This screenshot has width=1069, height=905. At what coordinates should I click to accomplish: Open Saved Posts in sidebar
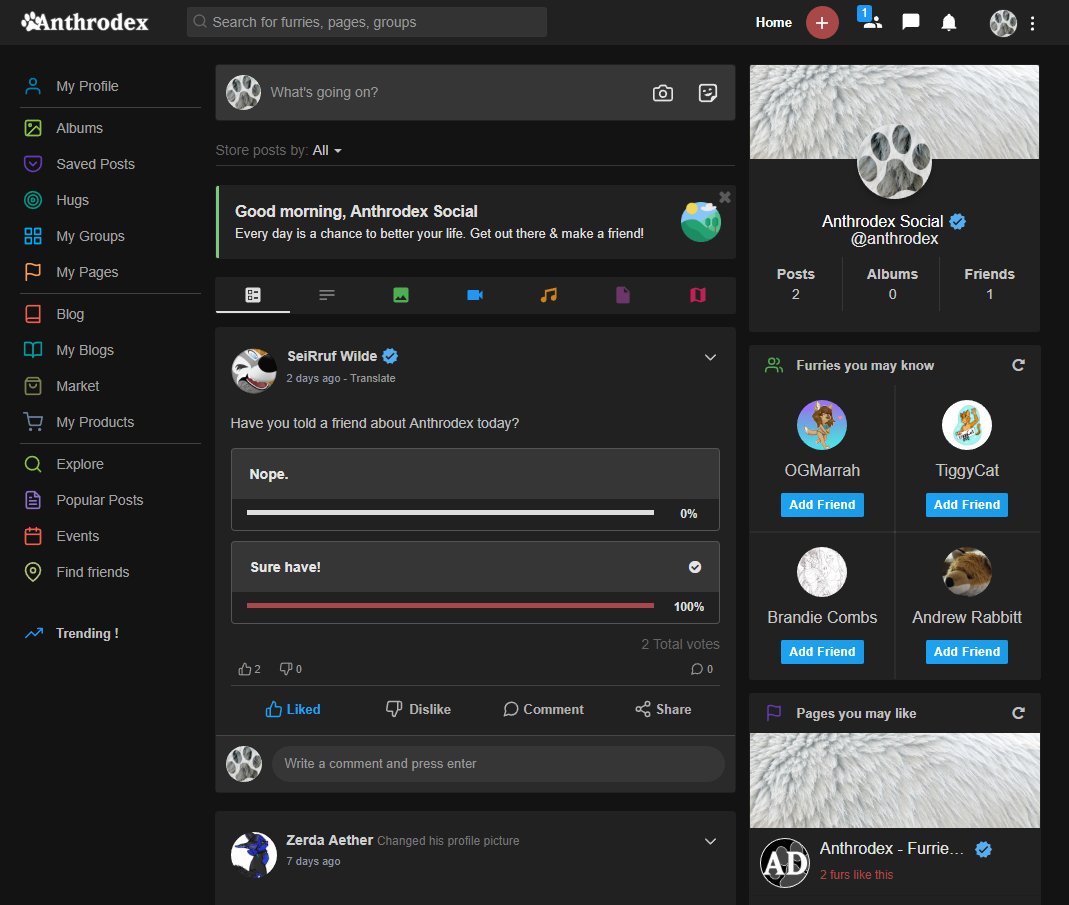coord(95,164)
